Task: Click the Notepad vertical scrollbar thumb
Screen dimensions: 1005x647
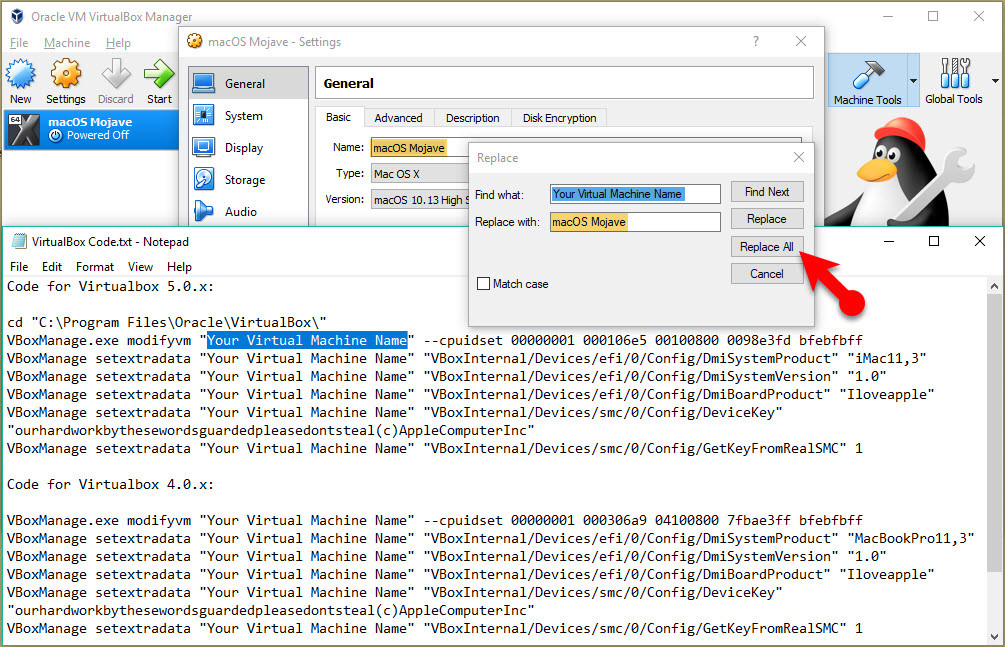Action: 994,433
